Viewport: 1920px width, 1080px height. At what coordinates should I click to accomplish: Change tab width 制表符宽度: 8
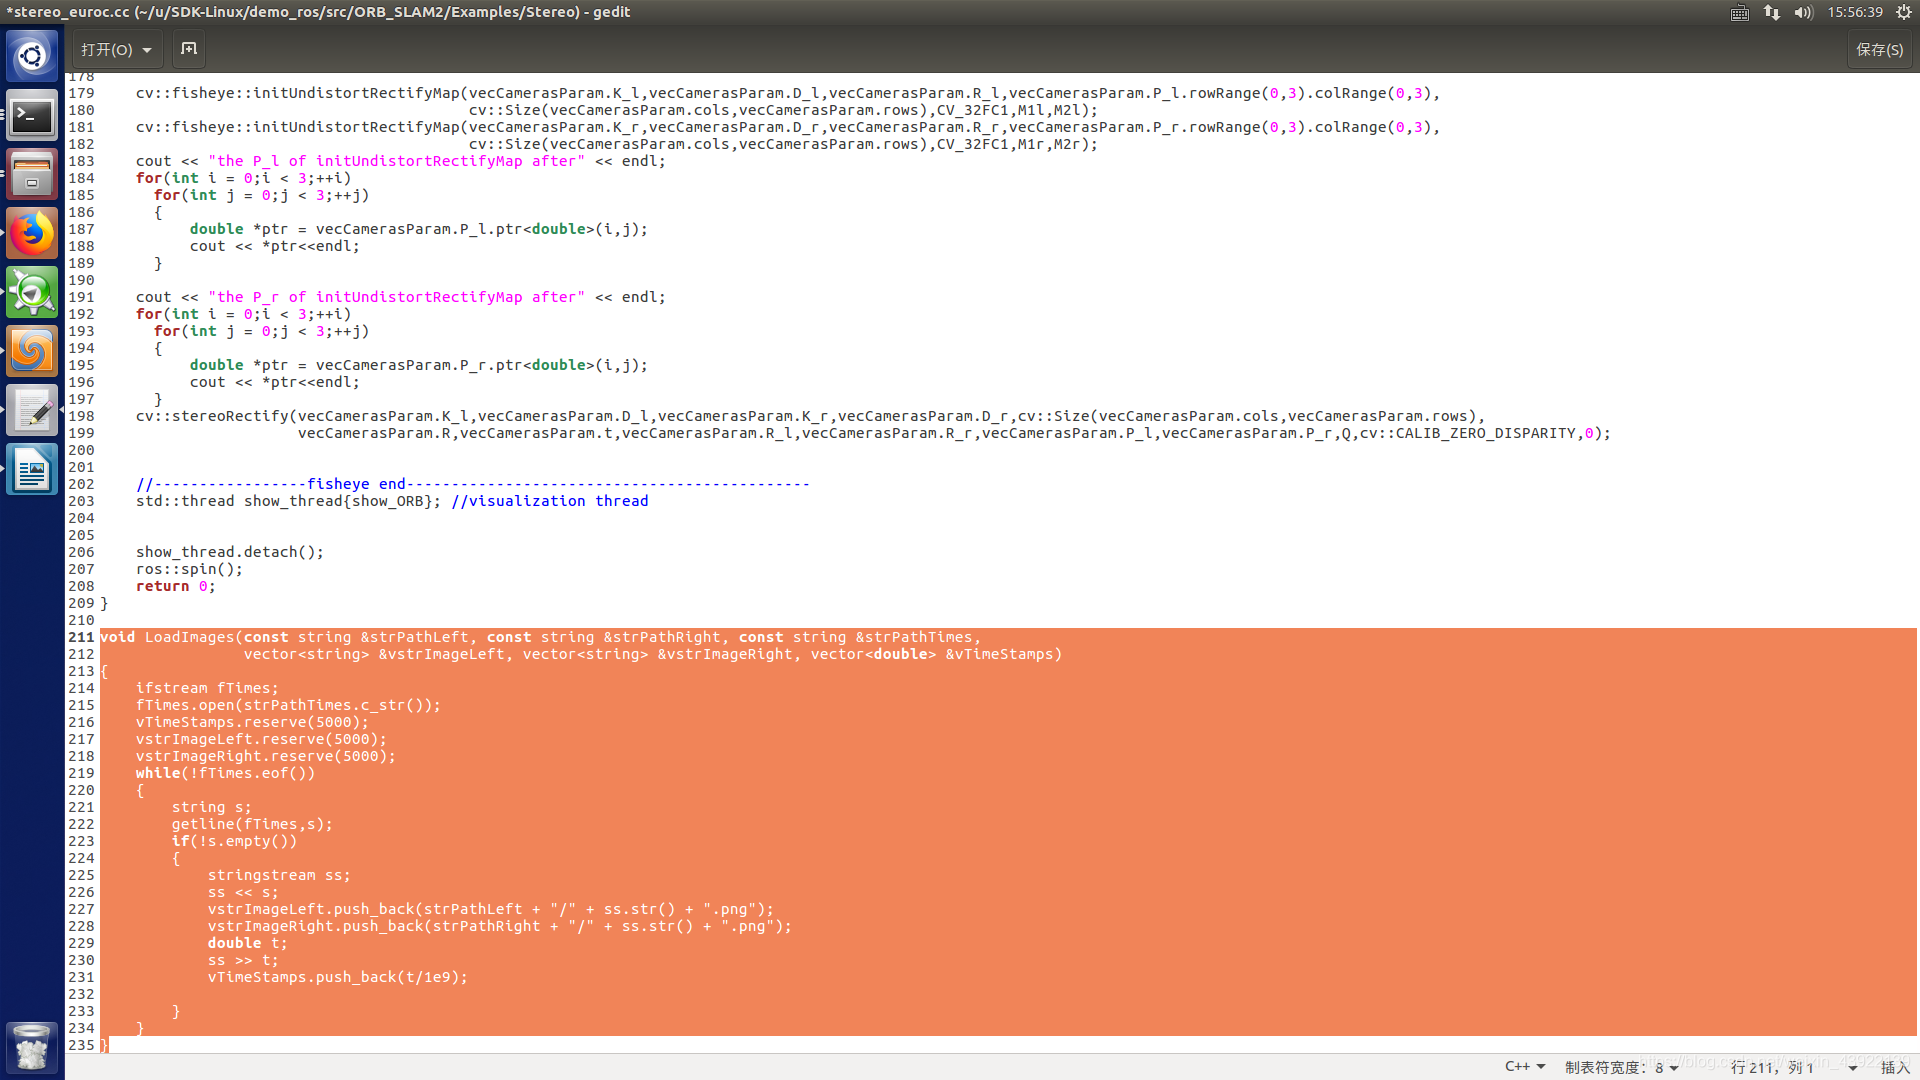click(x=1622, y=1067)
